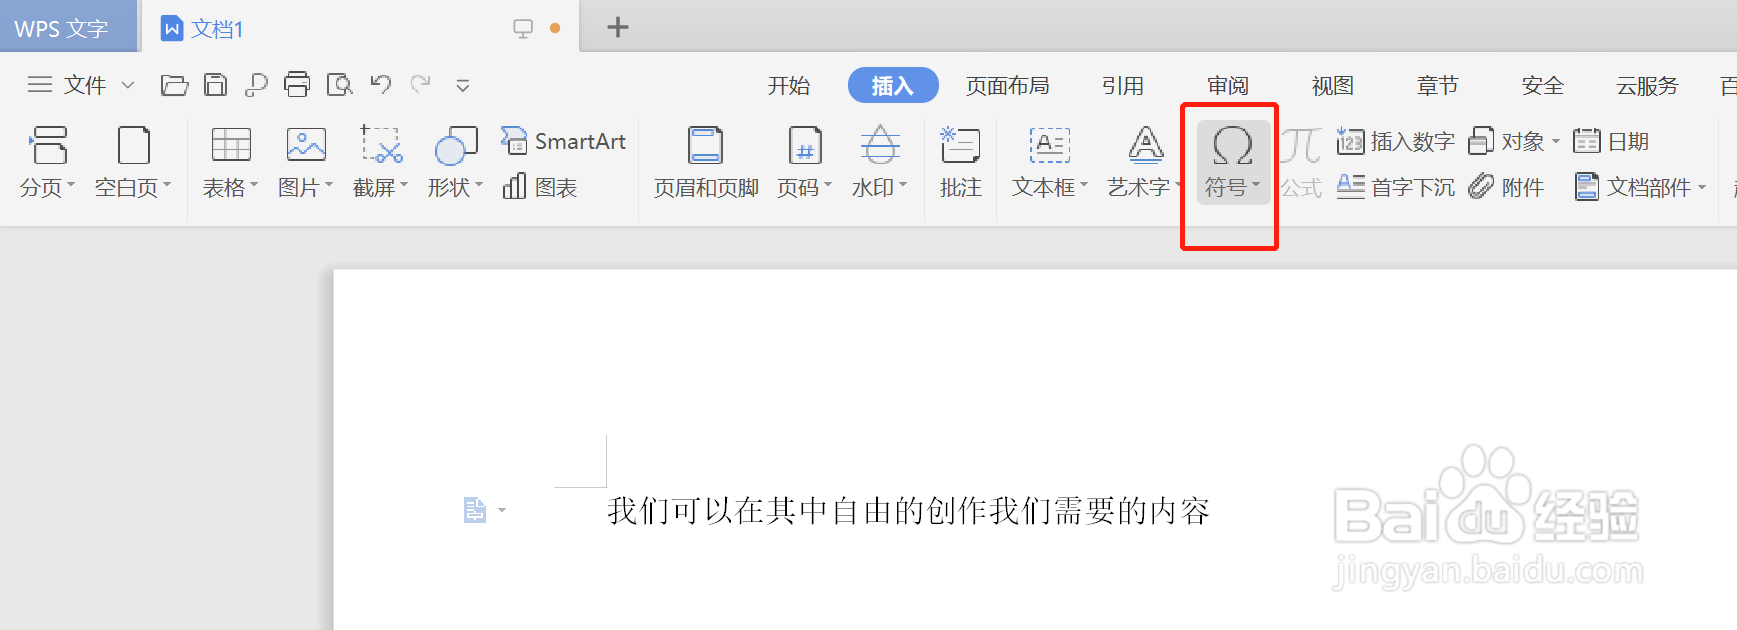Expand the 文档部件 dropdown arrow
Screen dimensions: 1737x630
point(1702,187)
